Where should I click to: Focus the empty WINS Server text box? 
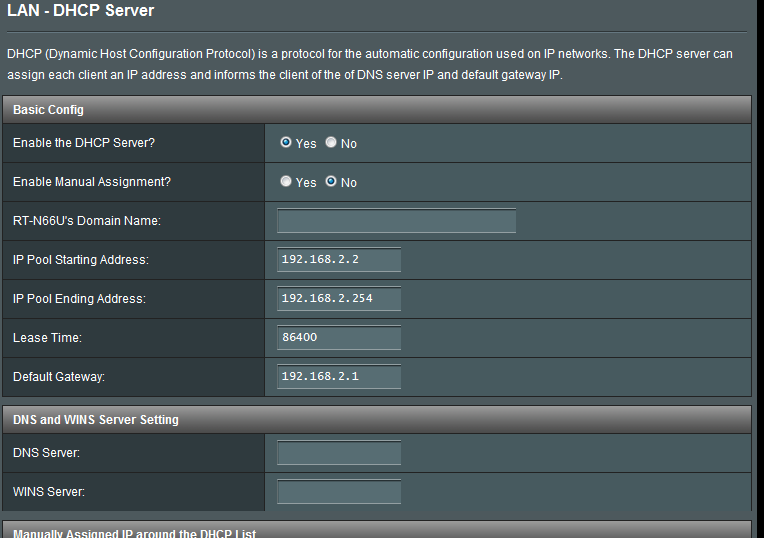(339, 492)
